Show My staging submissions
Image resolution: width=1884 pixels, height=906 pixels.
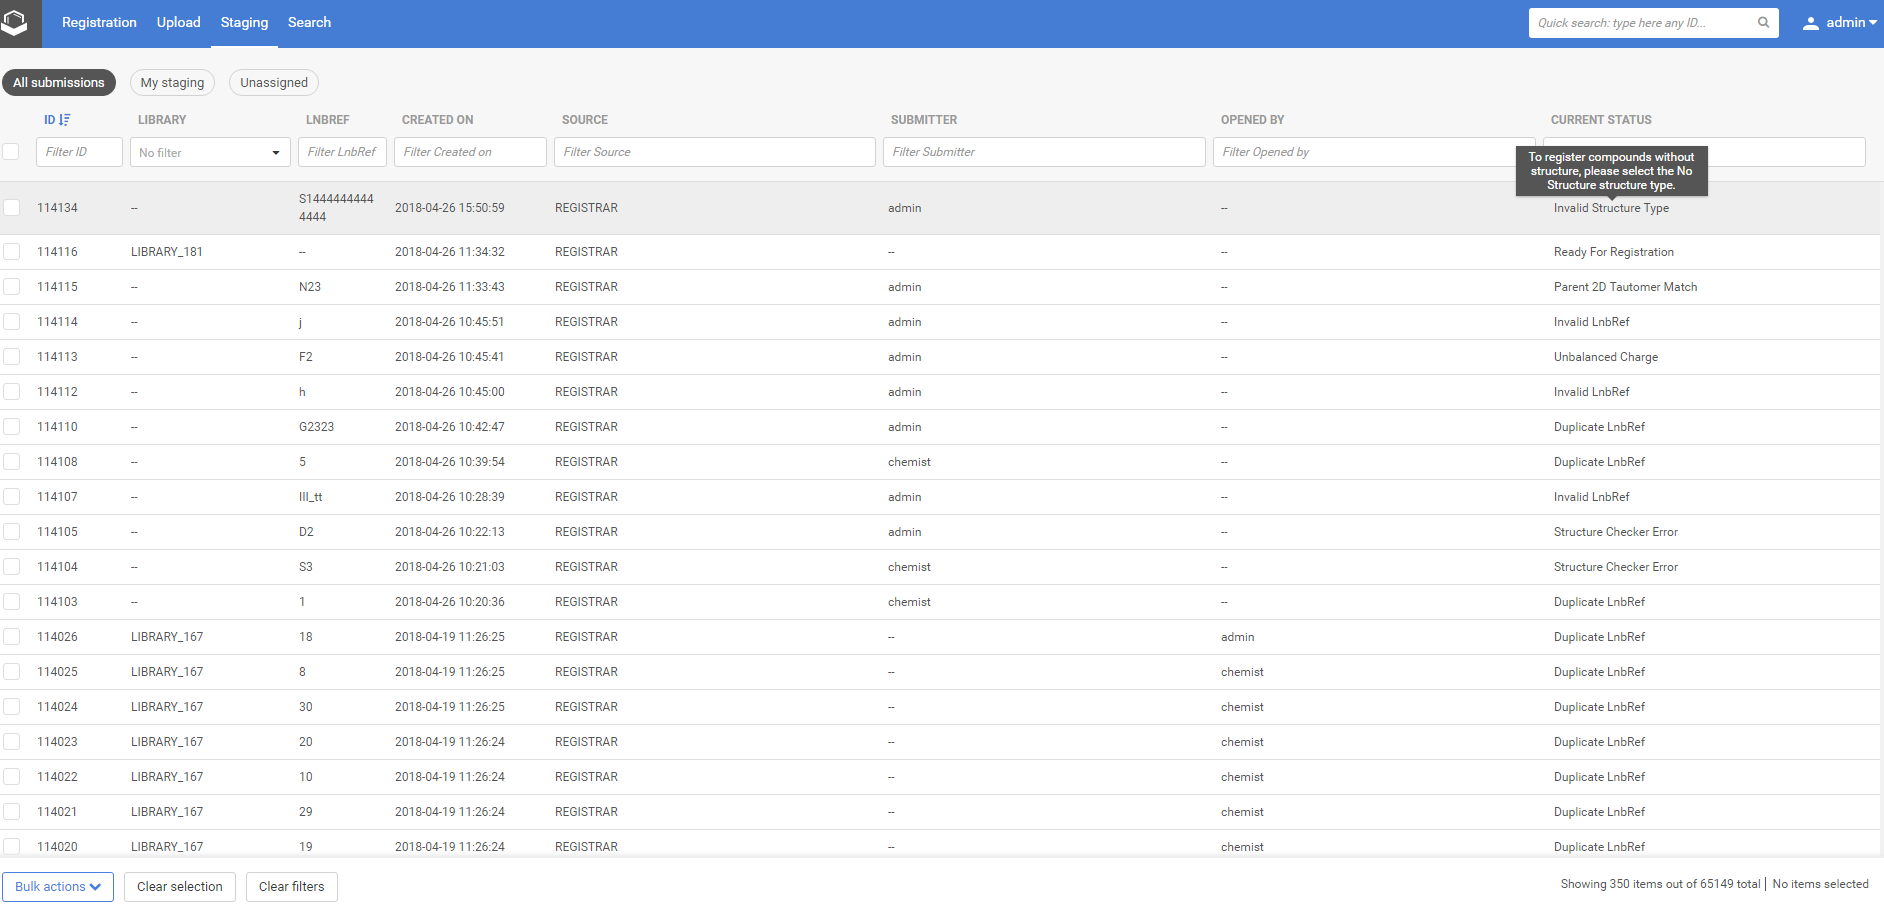pos(172,83)
